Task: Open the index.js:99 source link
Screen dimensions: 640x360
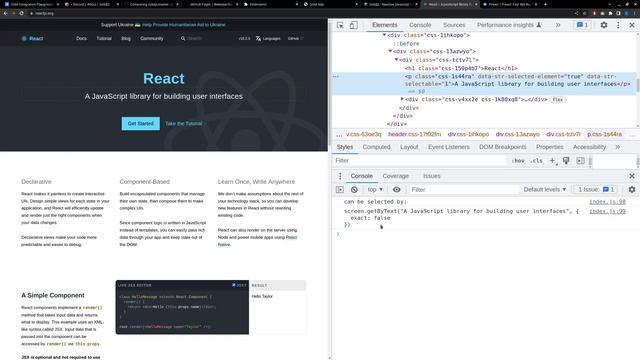Action: pyautogui.click(x=607, y=211)
